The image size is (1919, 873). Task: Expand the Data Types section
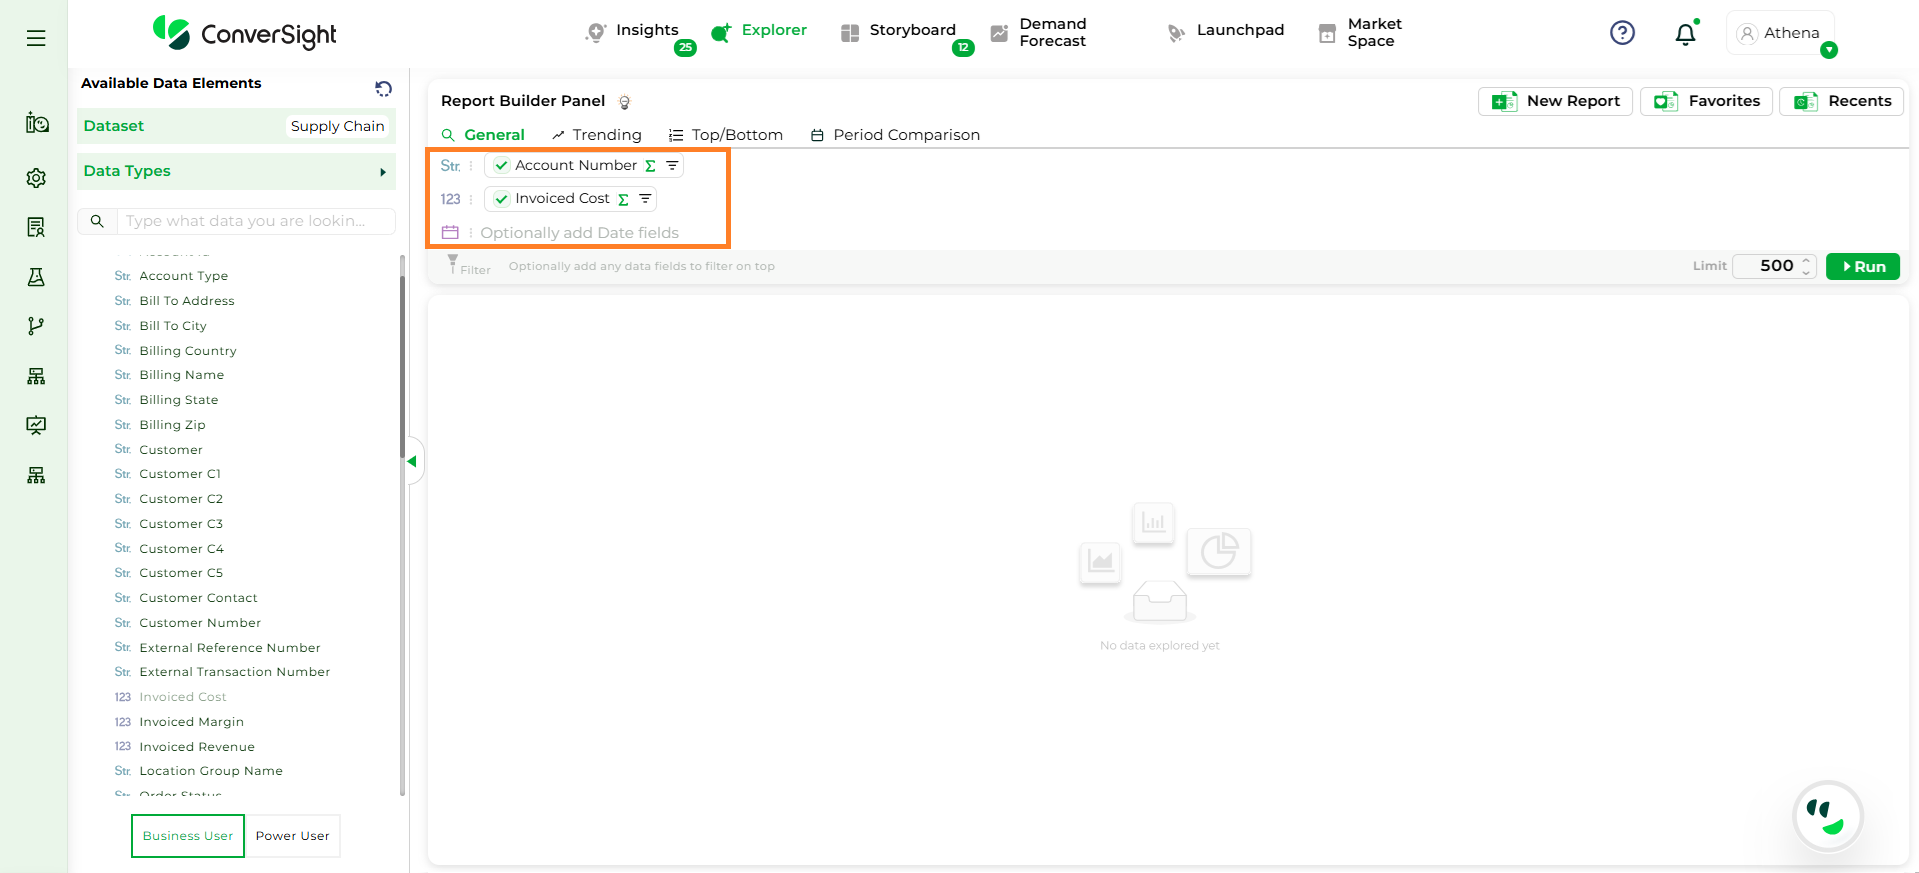(382, 172)
